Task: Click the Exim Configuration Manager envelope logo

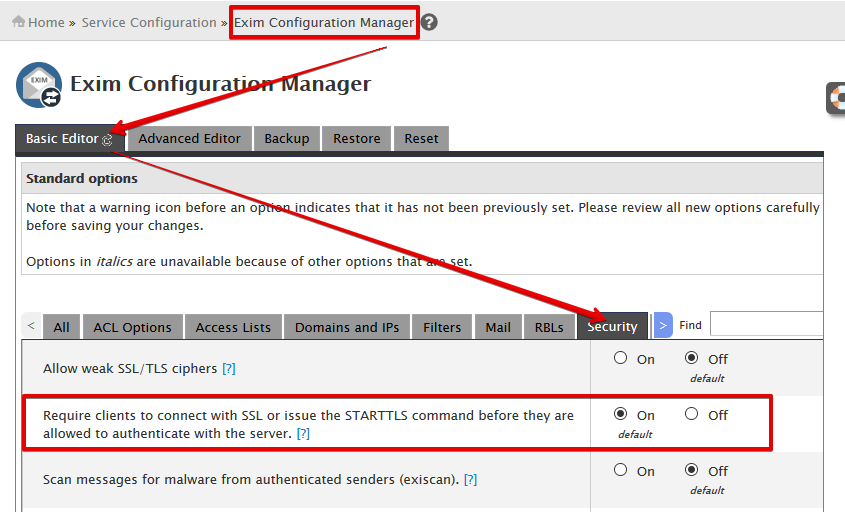Action: tap(39, 85)
